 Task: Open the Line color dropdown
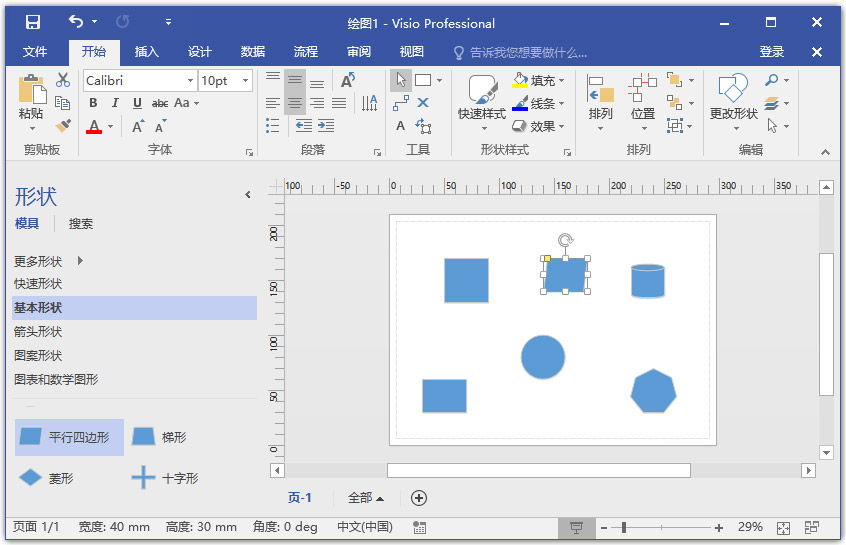561,103
